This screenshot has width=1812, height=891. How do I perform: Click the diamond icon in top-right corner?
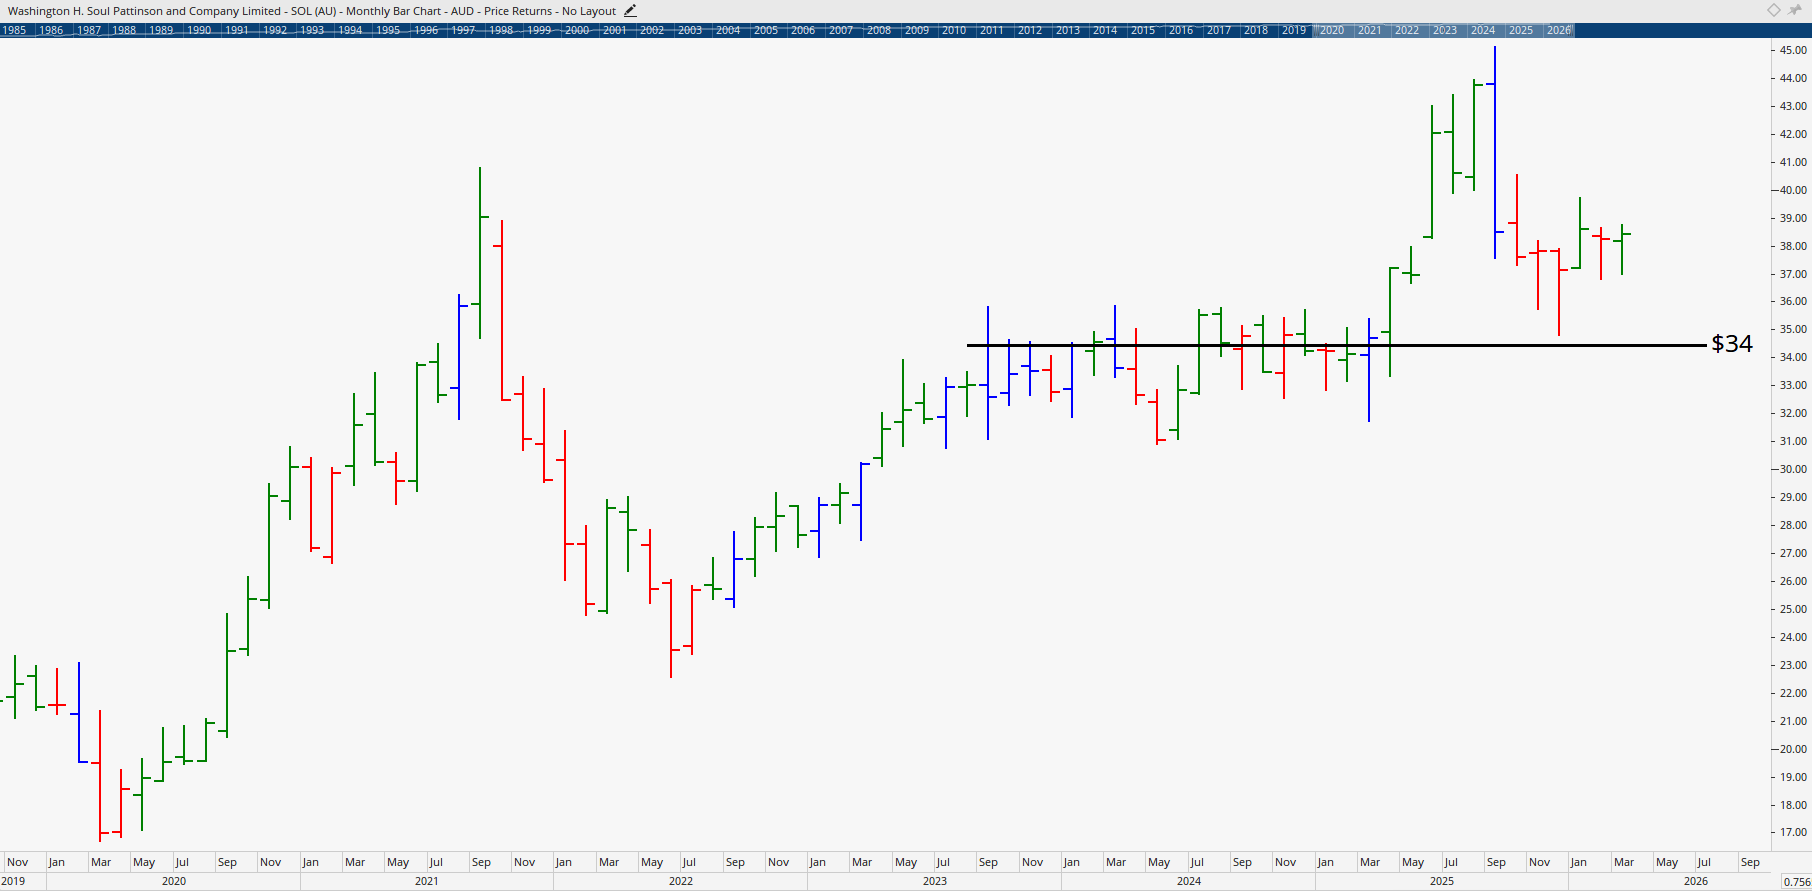[1773, 10]
